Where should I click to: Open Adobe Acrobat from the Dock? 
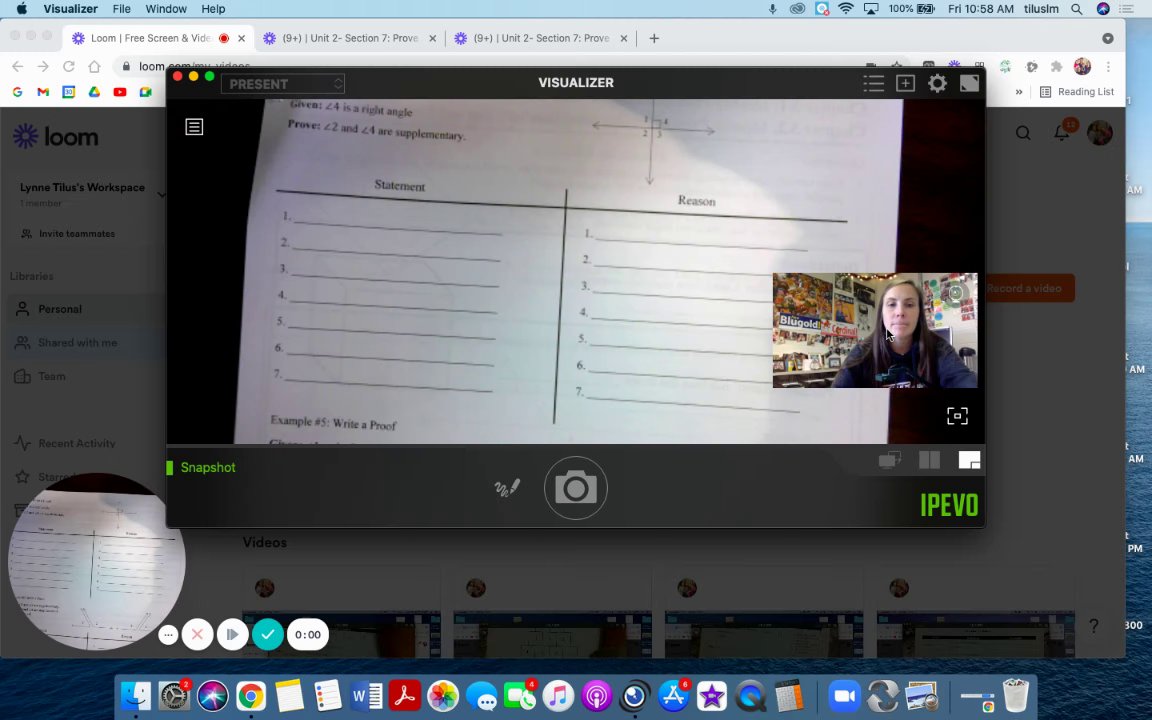(x=405, y=696)
